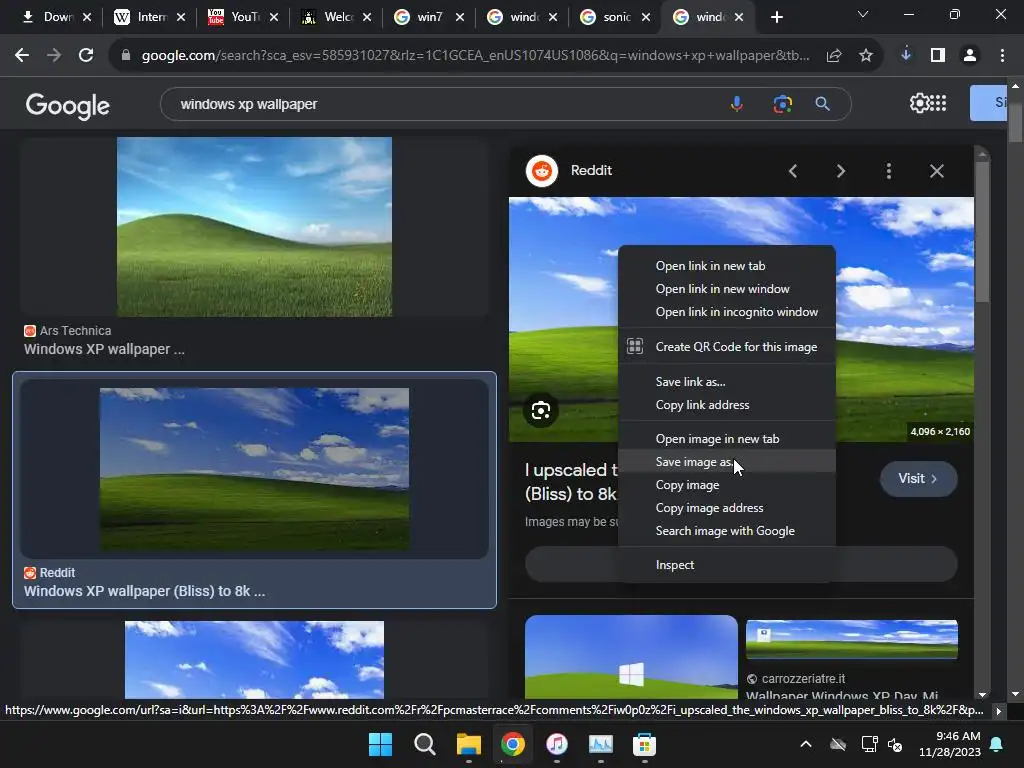Select the Reddit Bliss thumbnail
The width and height of the screenshot is (1024, 768).
coord(254,469)
